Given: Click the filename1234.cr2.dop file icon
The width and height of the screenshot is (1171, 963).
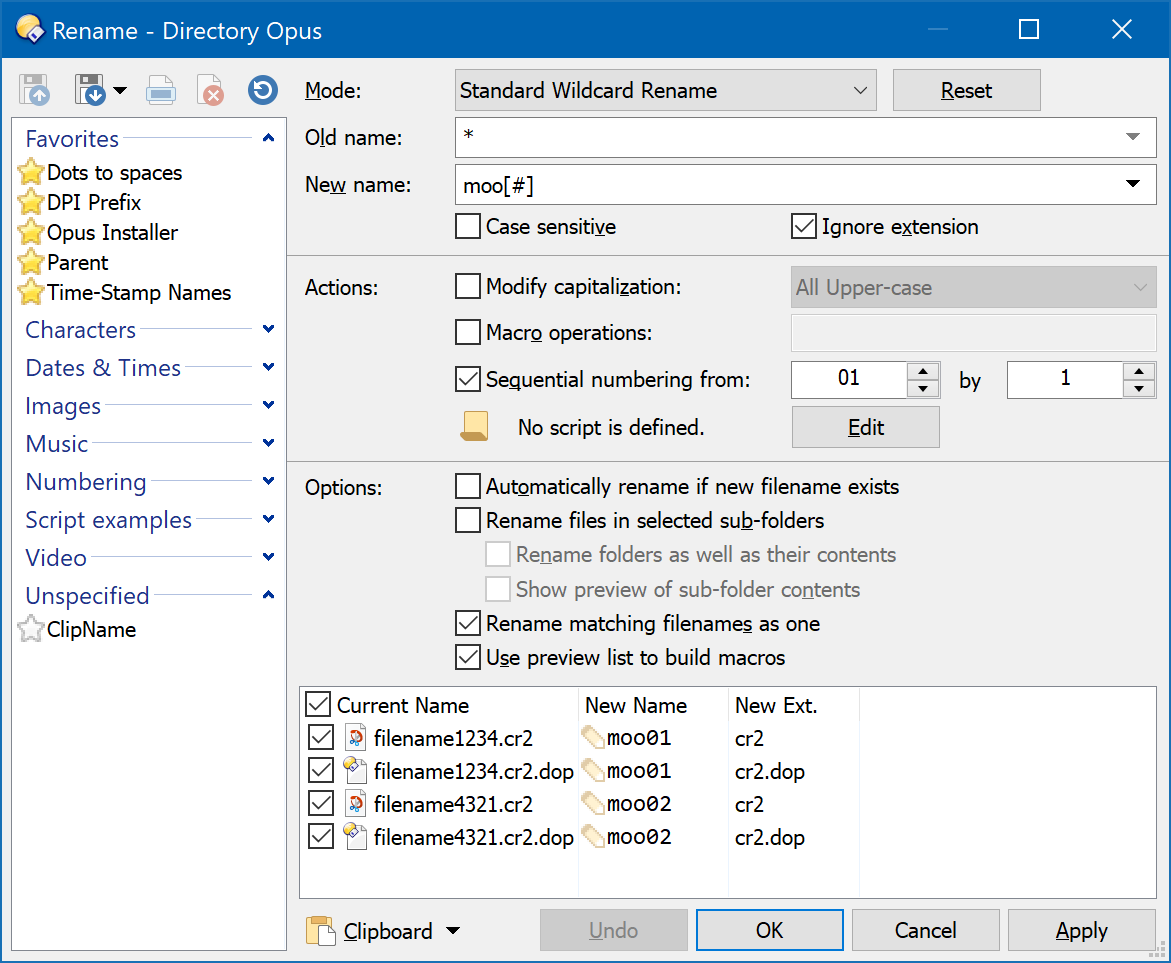Looking at the screenshot, I should pos(355,770).
